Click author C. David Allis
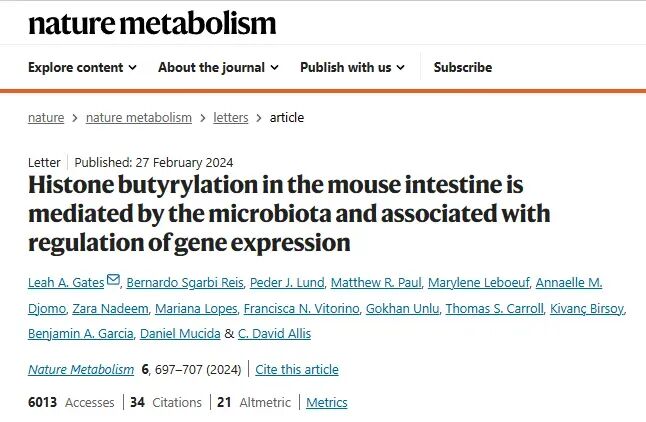646x422 pixels. point(274,333)
